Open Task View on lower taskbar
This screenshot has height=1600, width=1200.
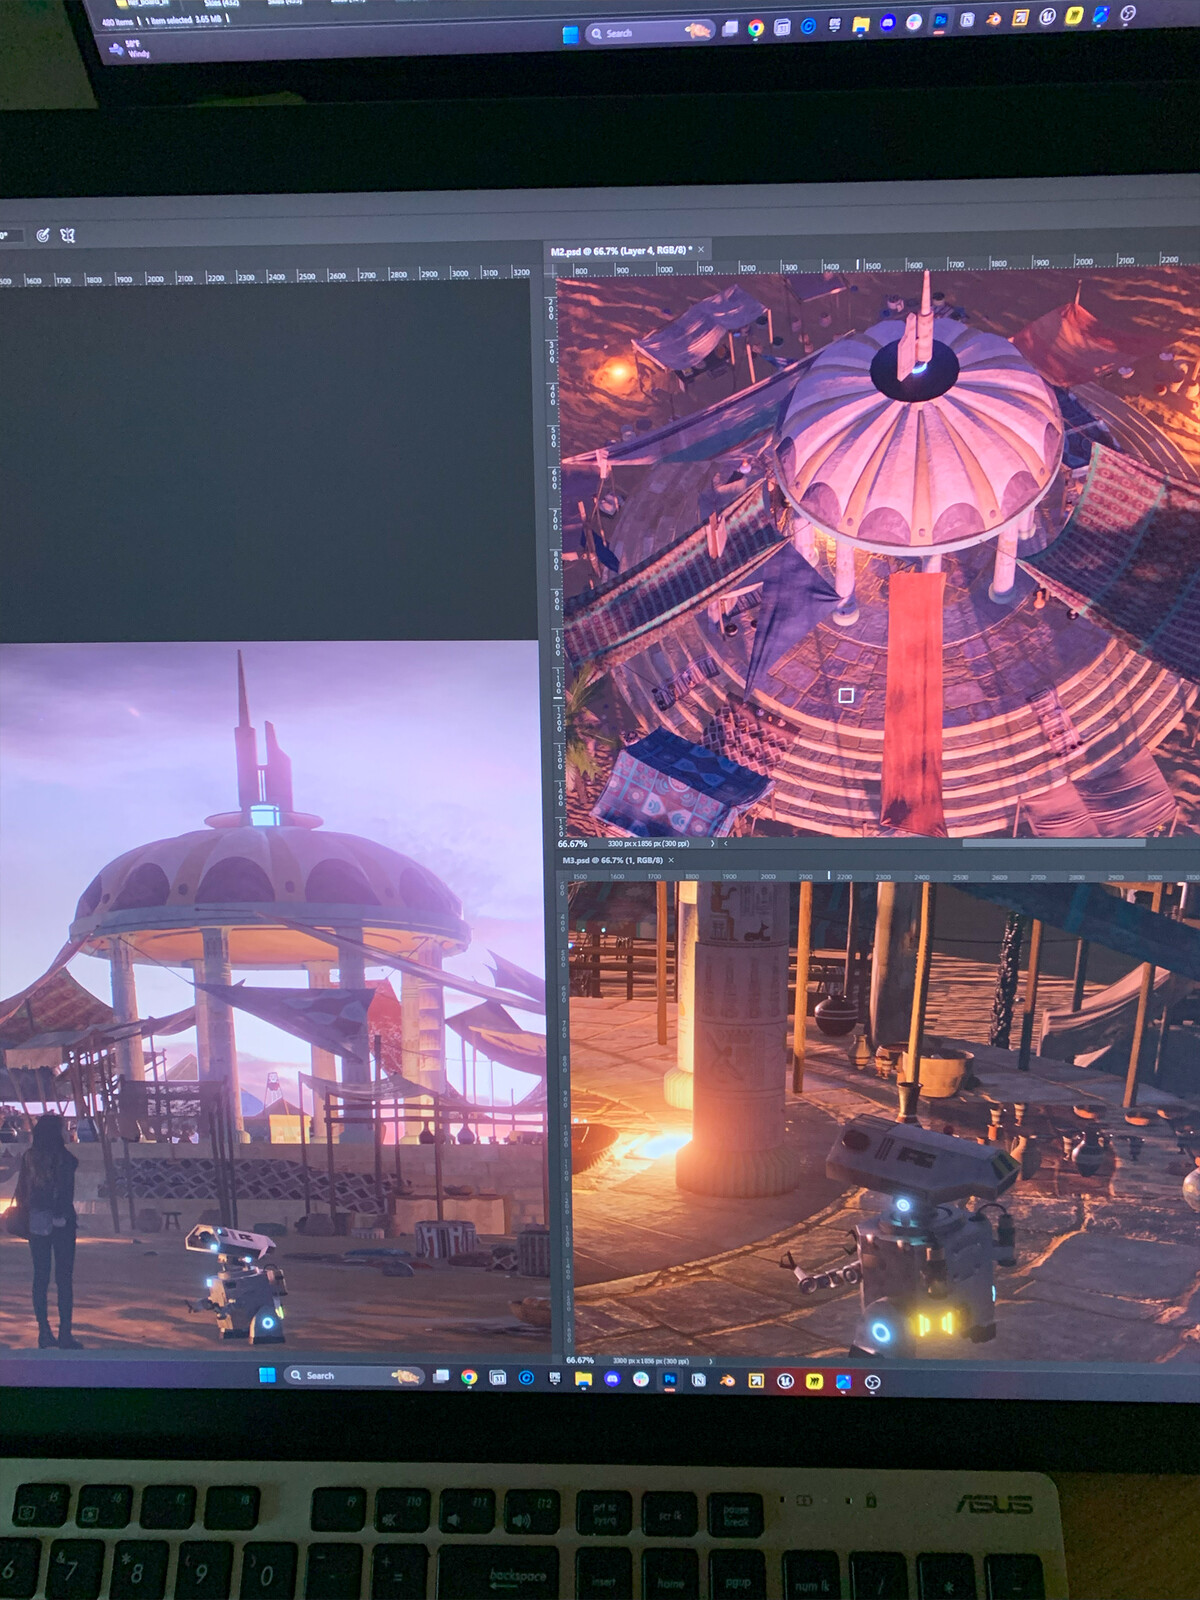[441, 1377]
